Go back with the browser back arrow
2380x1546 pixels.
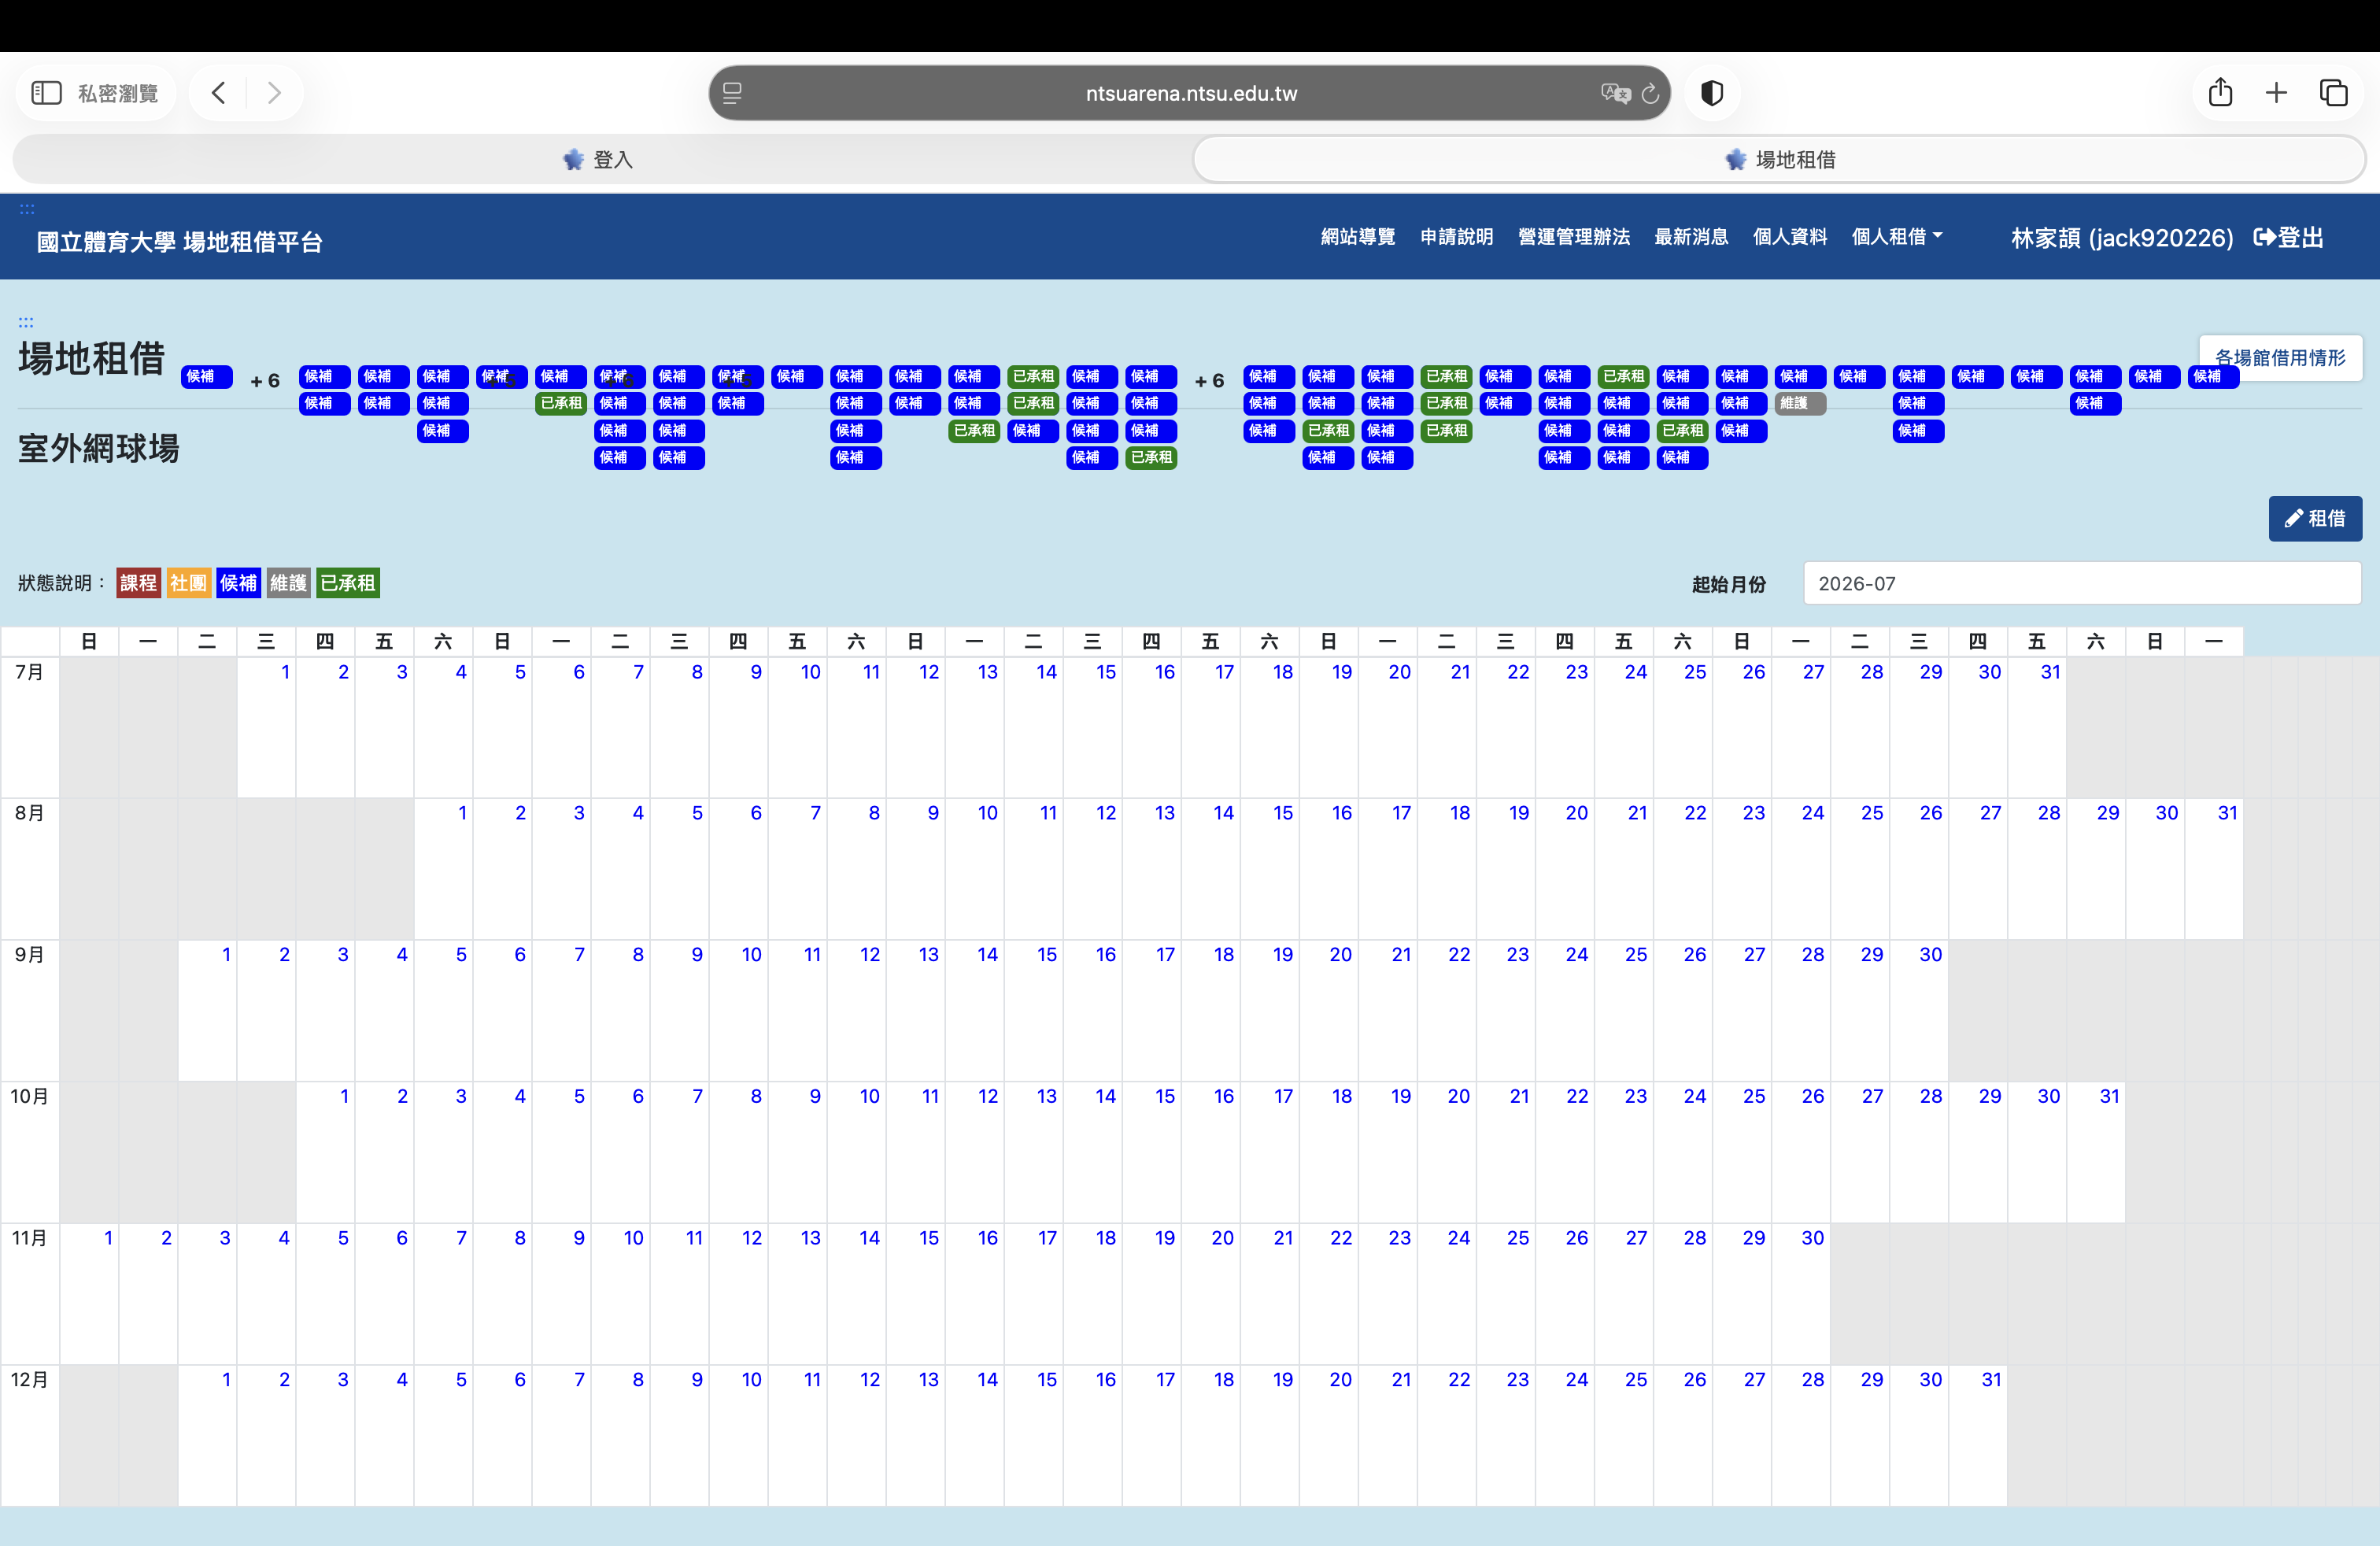click(219, 93)
